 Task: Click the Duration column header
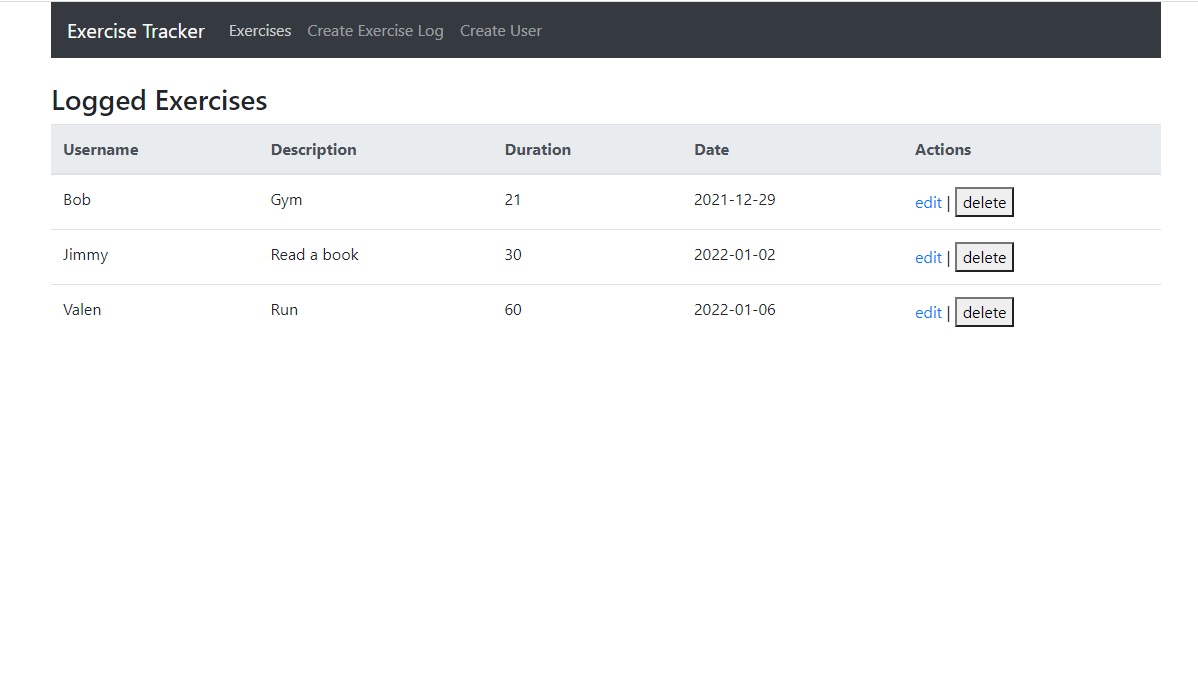coord(537,149)
